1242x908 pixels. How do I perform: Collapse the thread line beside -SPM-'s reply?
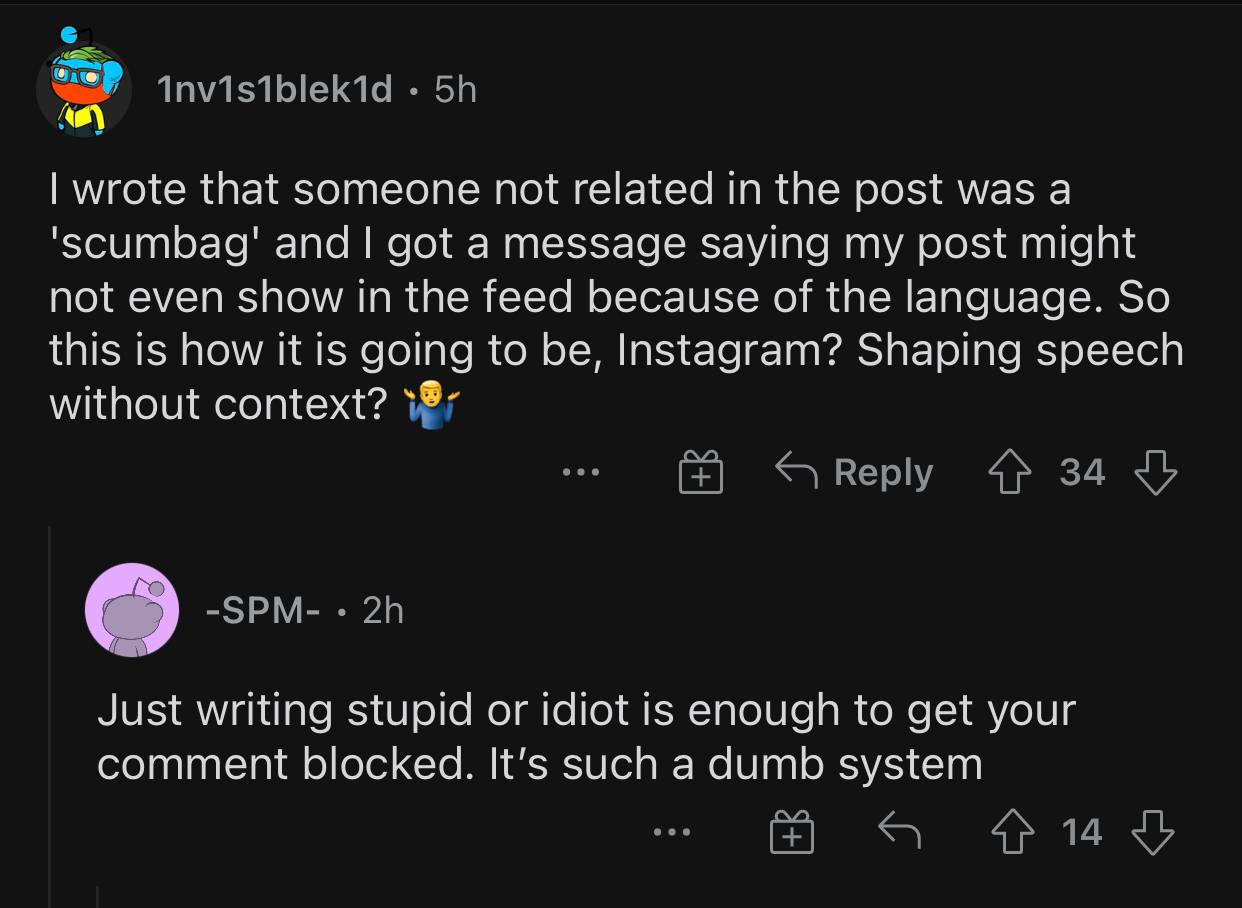[50, 720]
